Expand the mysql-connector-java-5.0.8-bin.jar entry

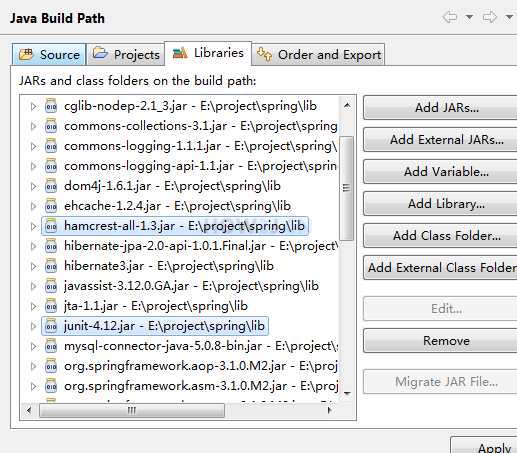(x=33, y=346)
